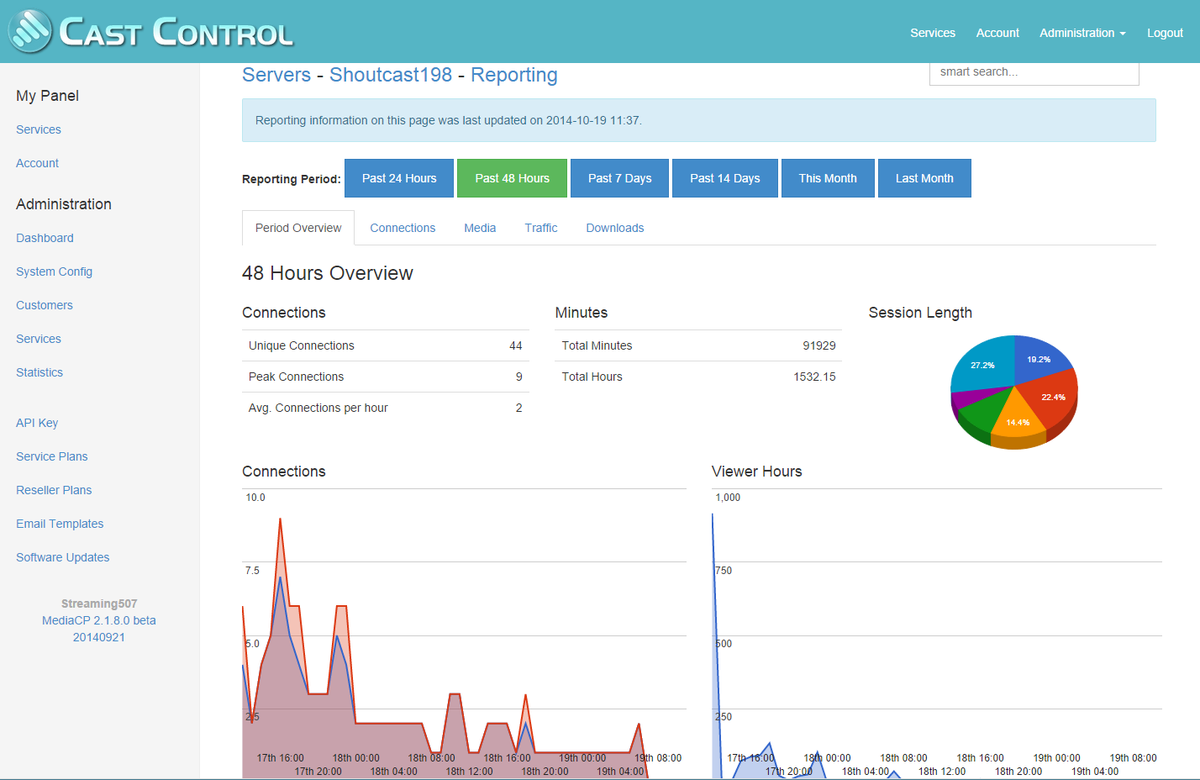Check Software Updates in the sidebar
This screenshot has height=780, width=1200.
point(63,558)
